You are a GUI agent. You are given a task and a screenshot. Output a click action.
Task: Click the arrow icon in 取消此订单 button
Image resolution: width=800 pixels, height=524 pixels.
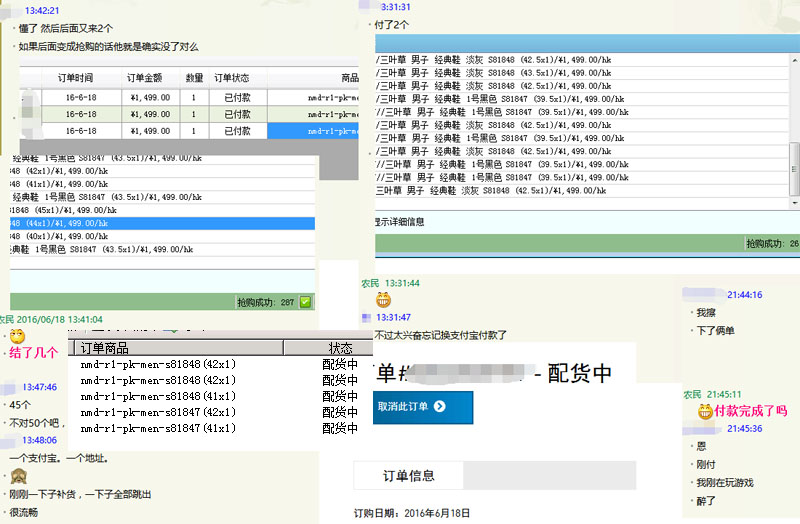point(440,407)
